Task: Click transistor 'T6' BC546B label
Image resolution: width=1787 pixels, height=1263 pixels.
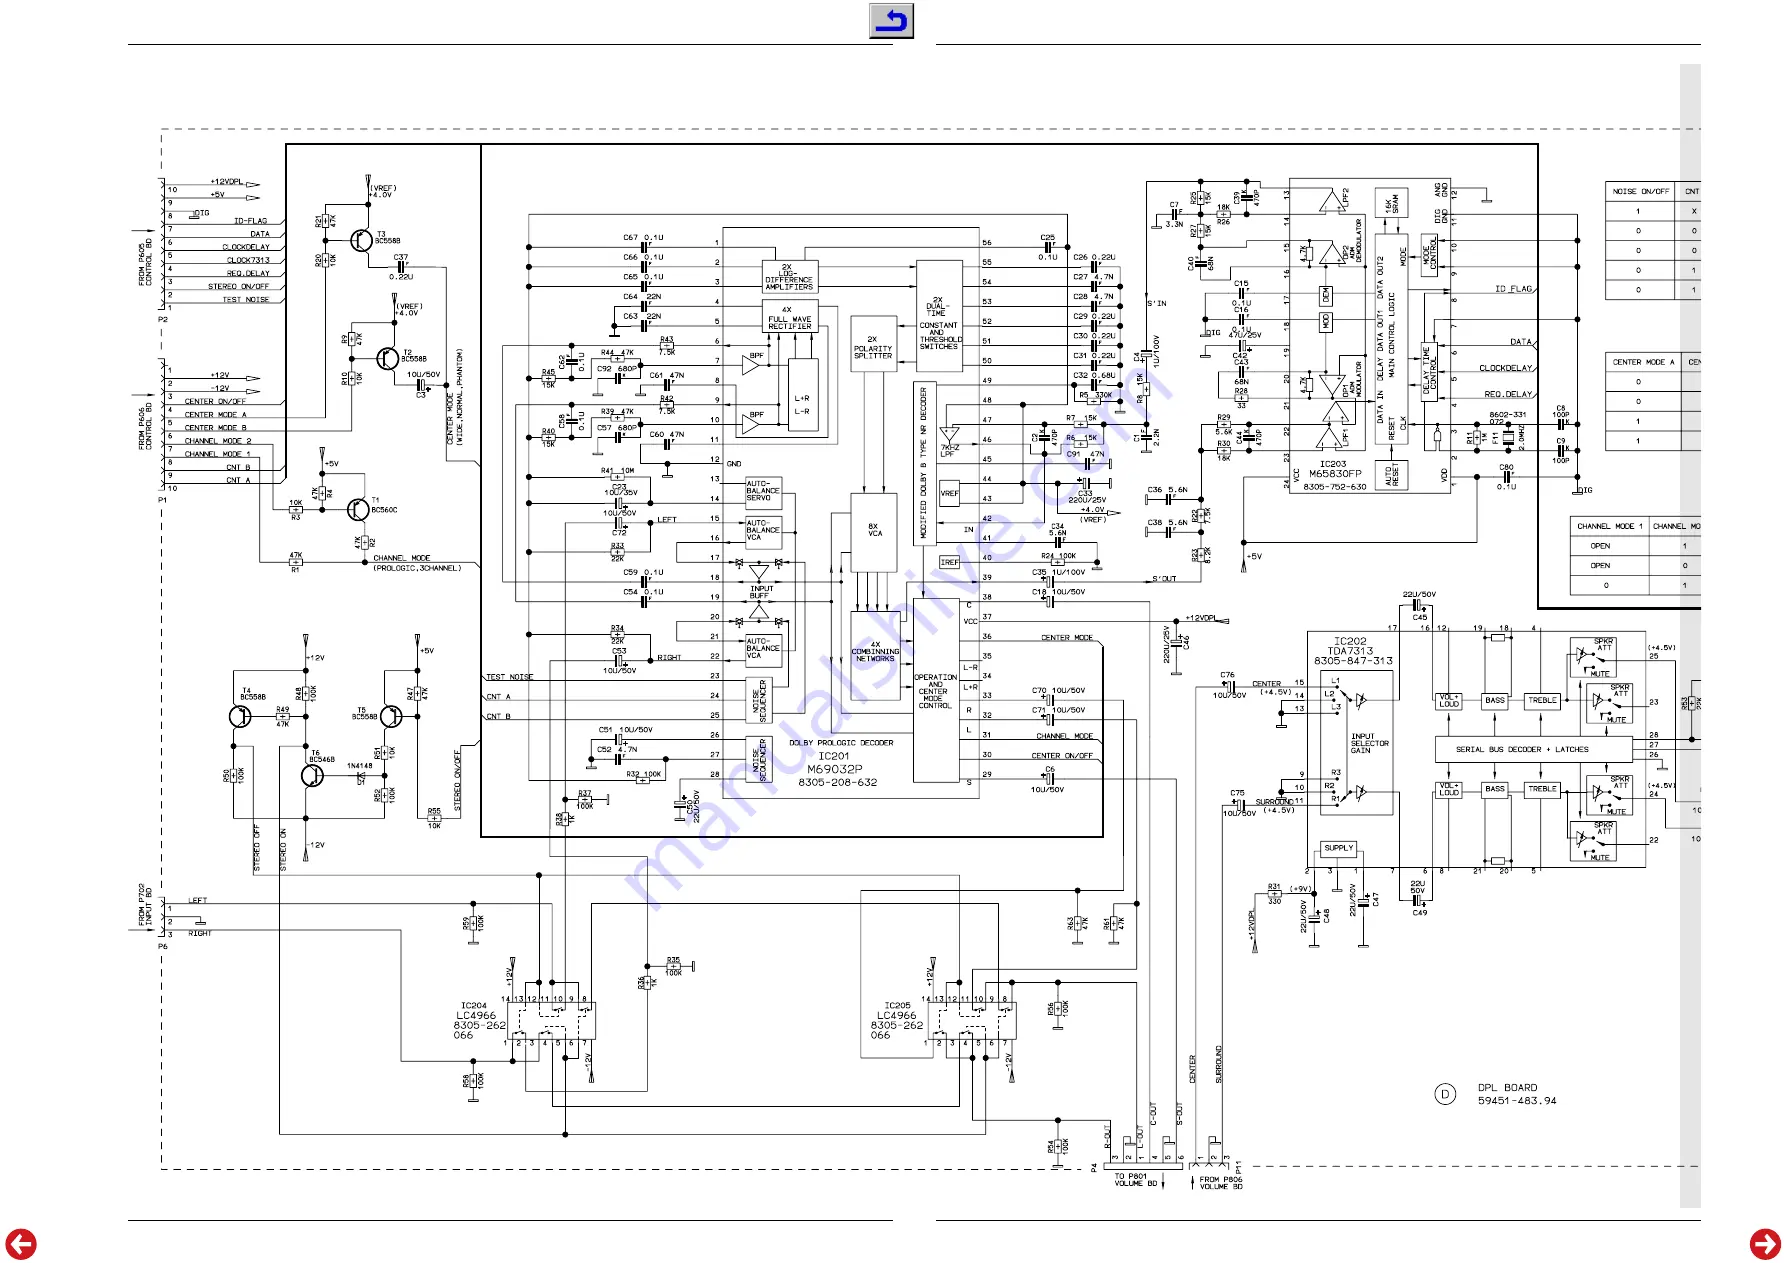Action: coord(322,757)
